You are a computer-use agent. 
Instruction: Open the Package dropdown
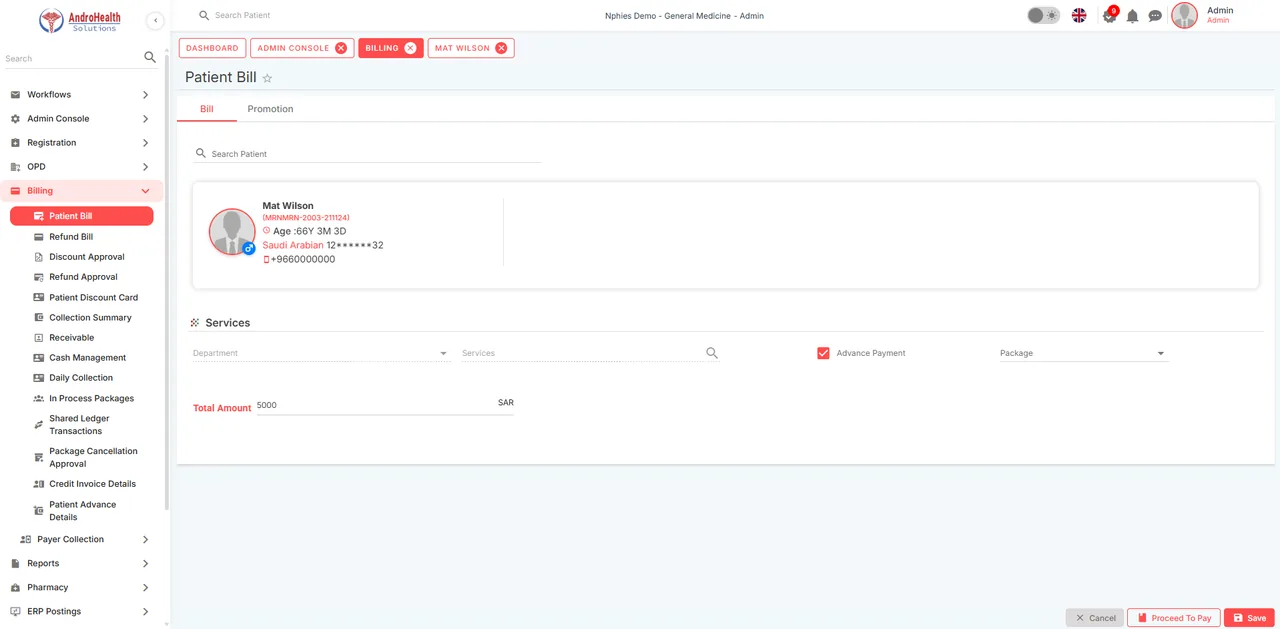coord(1083,353)
